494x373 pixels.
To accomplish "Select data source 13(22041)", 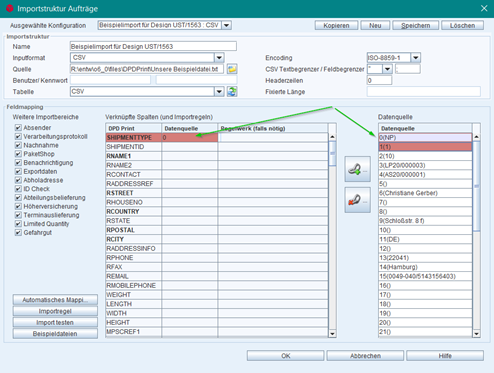I will pyautogui.click(x=425, y=258).
